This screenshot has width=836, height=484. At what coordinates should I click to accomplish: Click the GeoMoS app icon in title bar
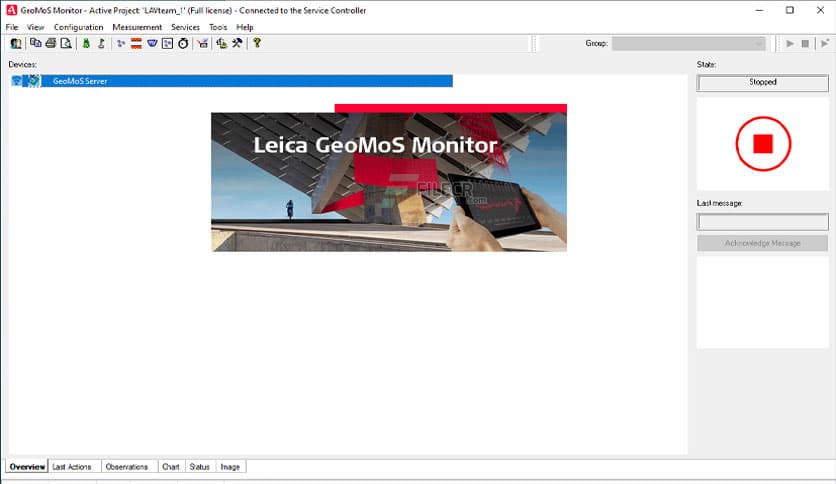pos(11,10)
